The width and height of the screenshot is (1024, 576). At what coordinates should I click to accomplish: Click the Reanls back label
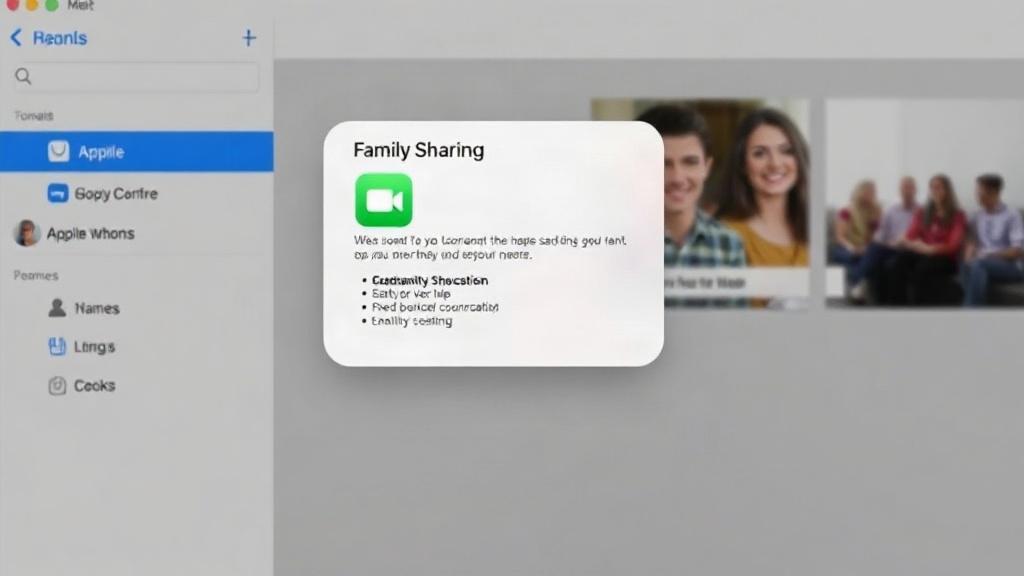pyautogui.click(x=60, y=38)
